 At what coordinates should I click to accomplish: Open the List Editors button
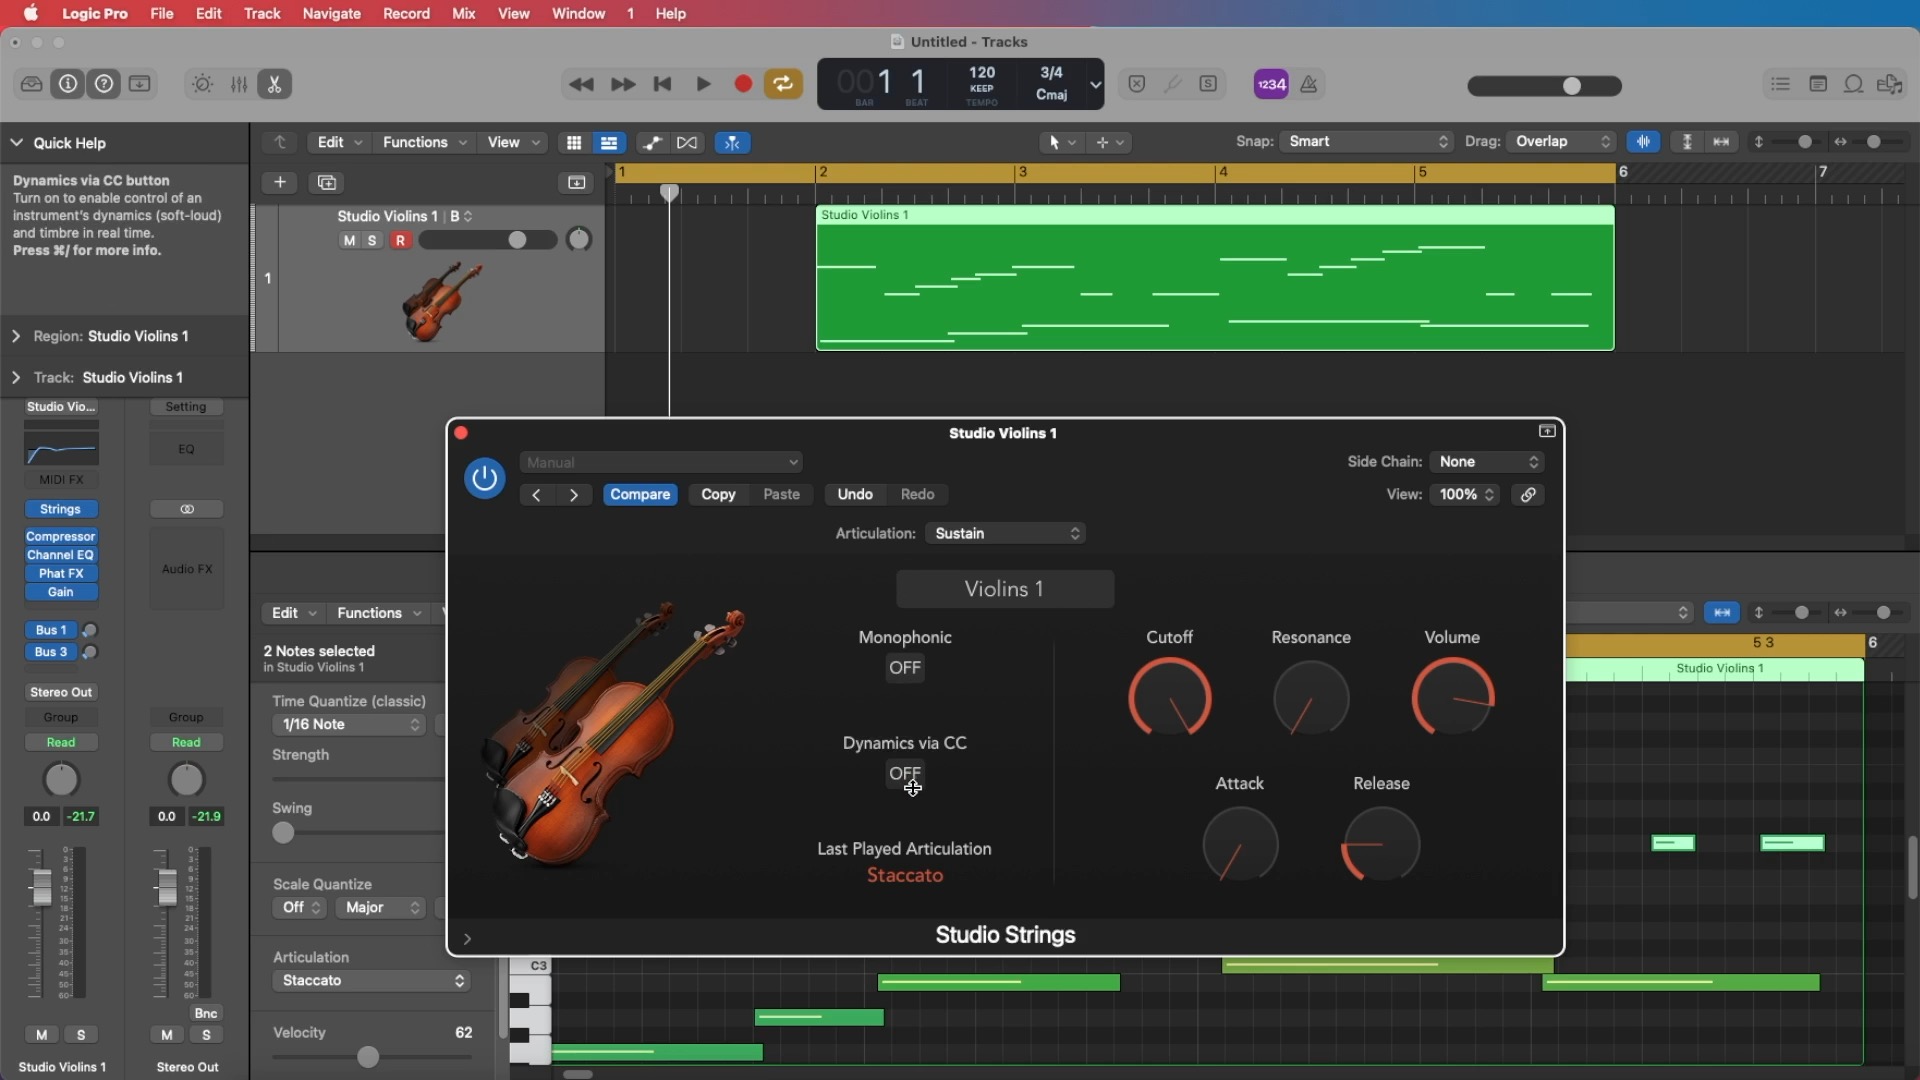click(1780, 84)
